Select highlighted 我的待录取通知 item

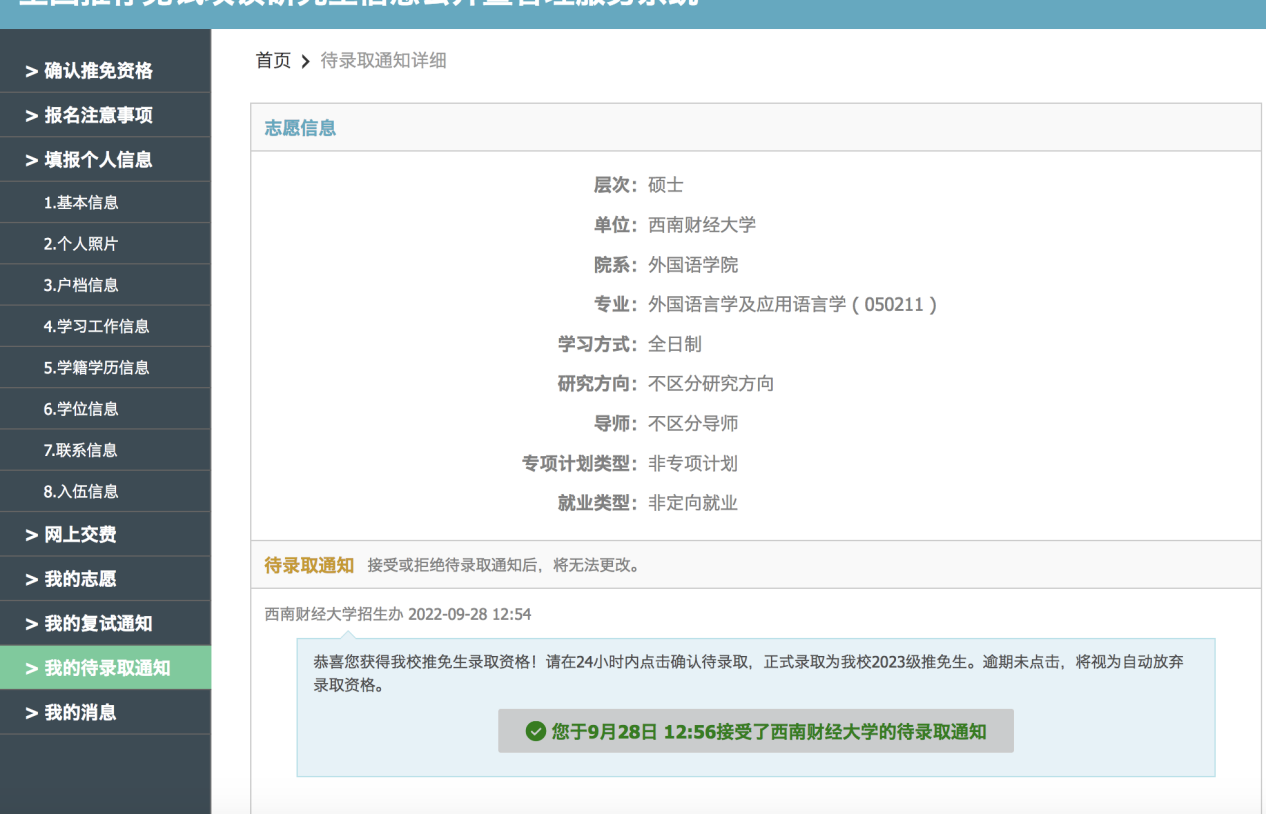click(x=106, y=668)
